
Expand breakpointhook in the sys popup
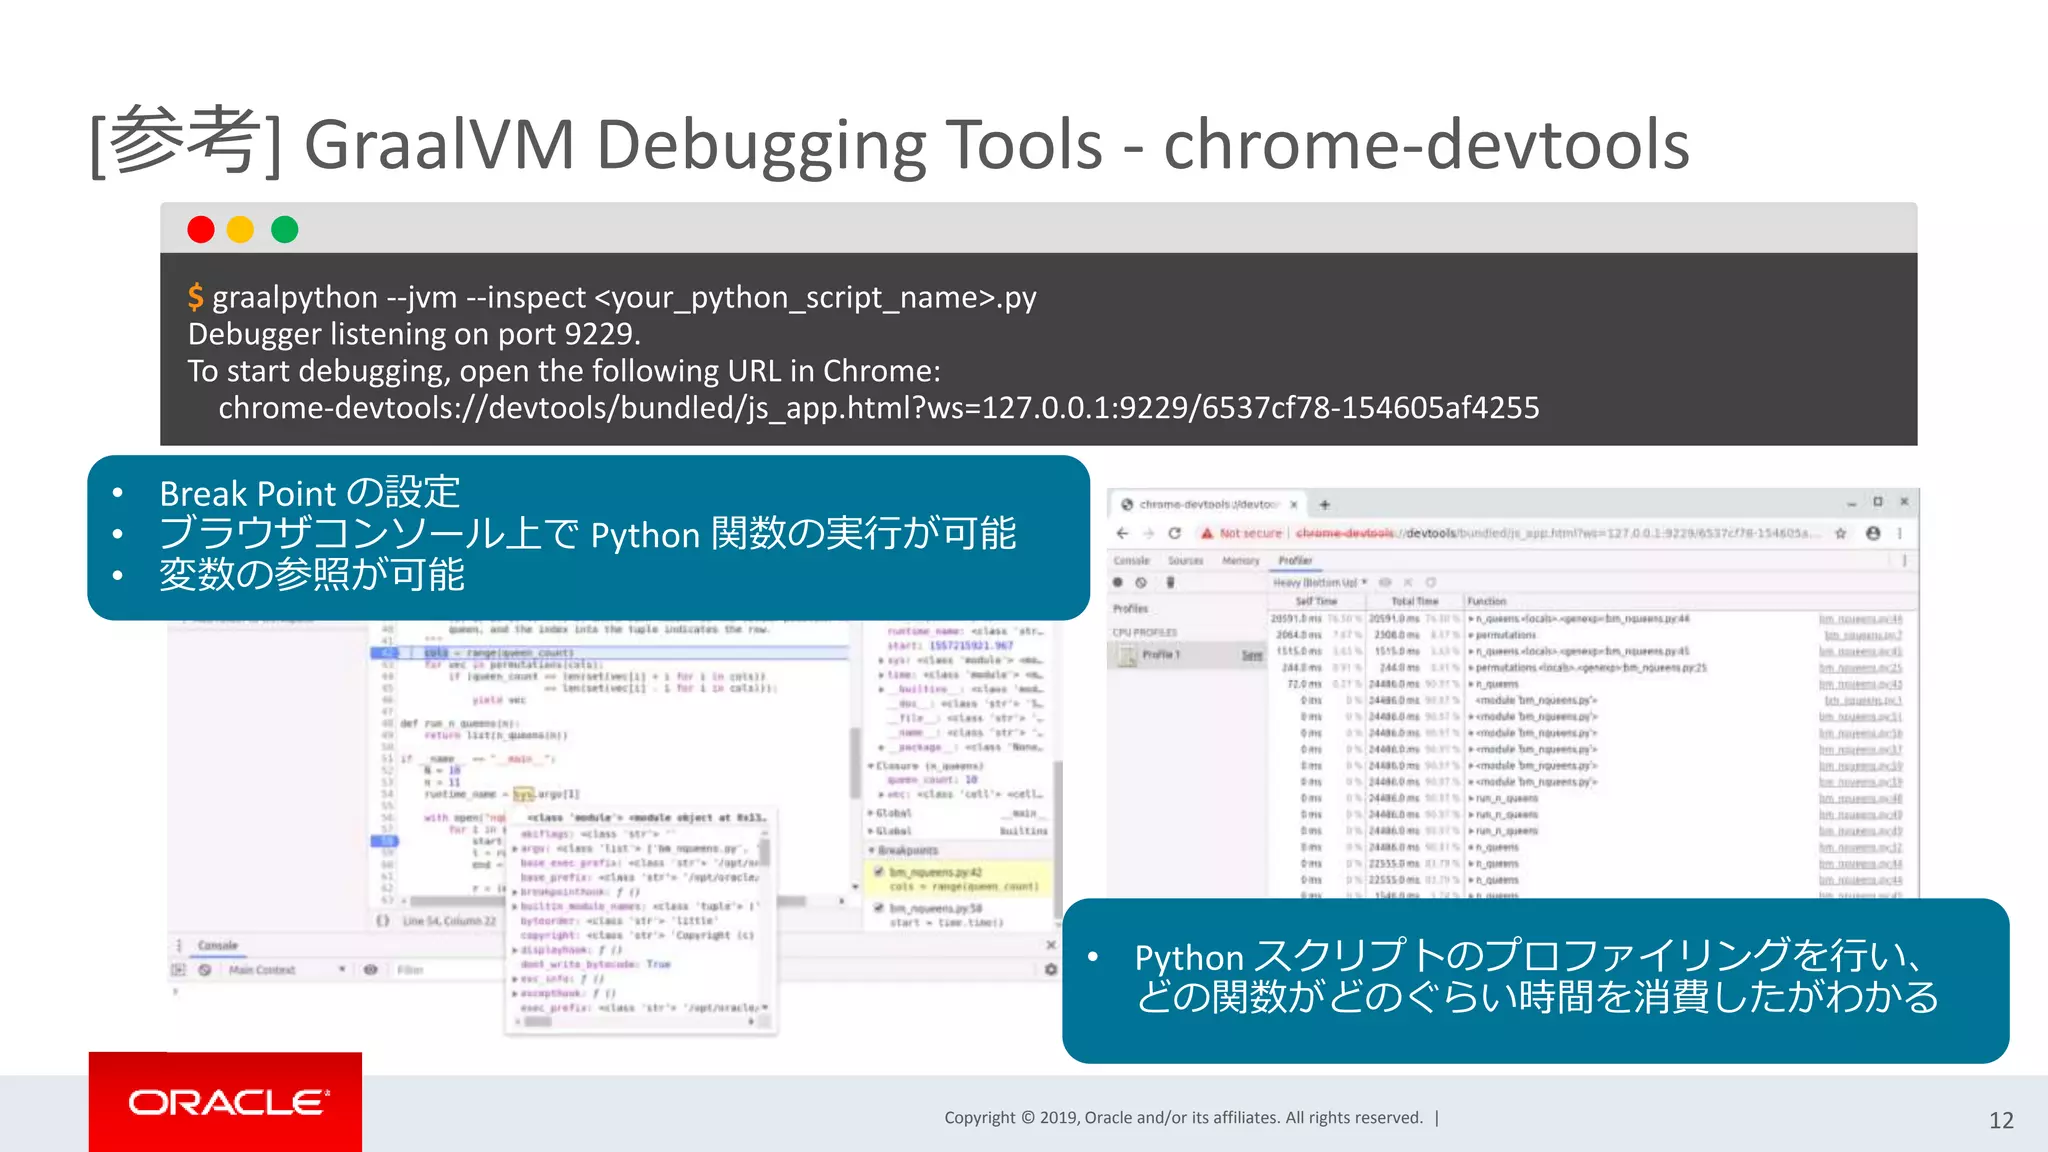coord(516,892)
